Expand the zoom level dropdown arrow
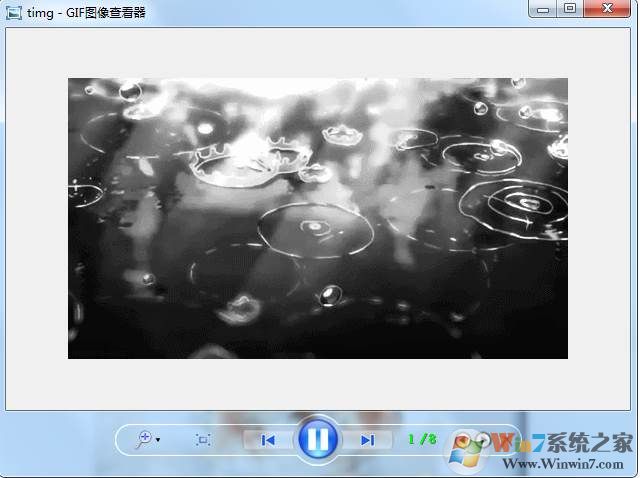Viewport: 640px width, 478px height. point(158,440)
